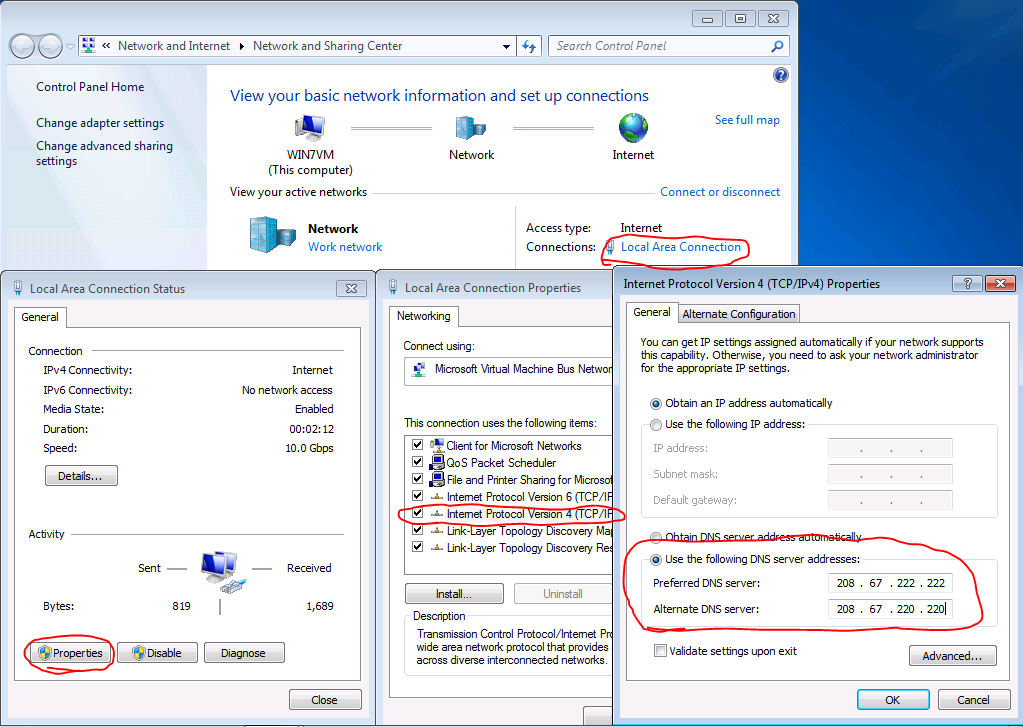The image size is (1023, 727).
Task: Uncheck Client for Microsoft Networks
Action: point(417,445)
